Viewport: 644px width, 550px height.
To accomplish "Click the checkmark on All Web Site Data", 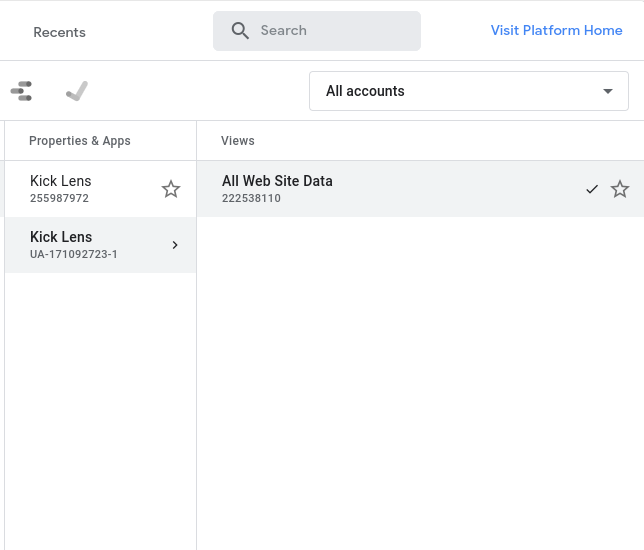I will click(x=592, y=189).
